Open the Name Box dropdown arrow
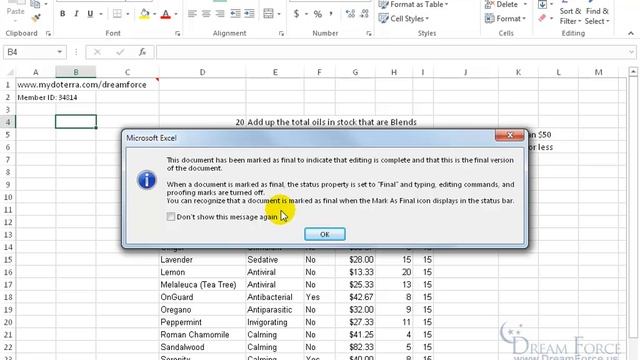640x360 pixels. tap(60, 52)
